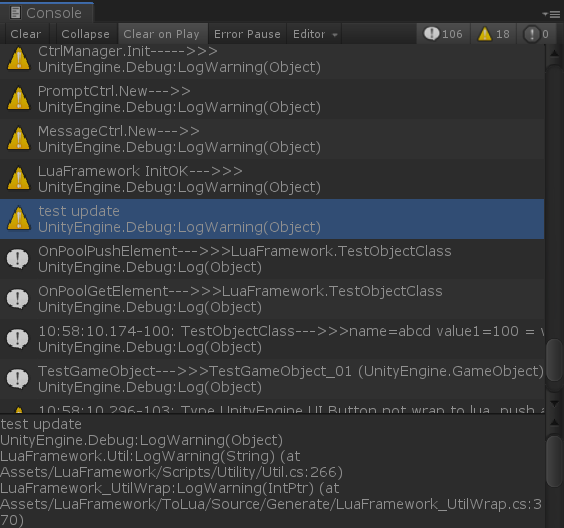This screenshot has height=528, width=564.
Task: Open the Console panel options menu
Action: pos(551,14)
